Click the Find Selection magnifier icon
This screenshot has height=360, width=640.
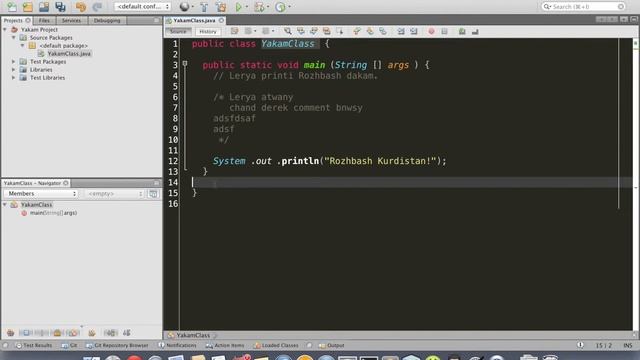[288, 31]
